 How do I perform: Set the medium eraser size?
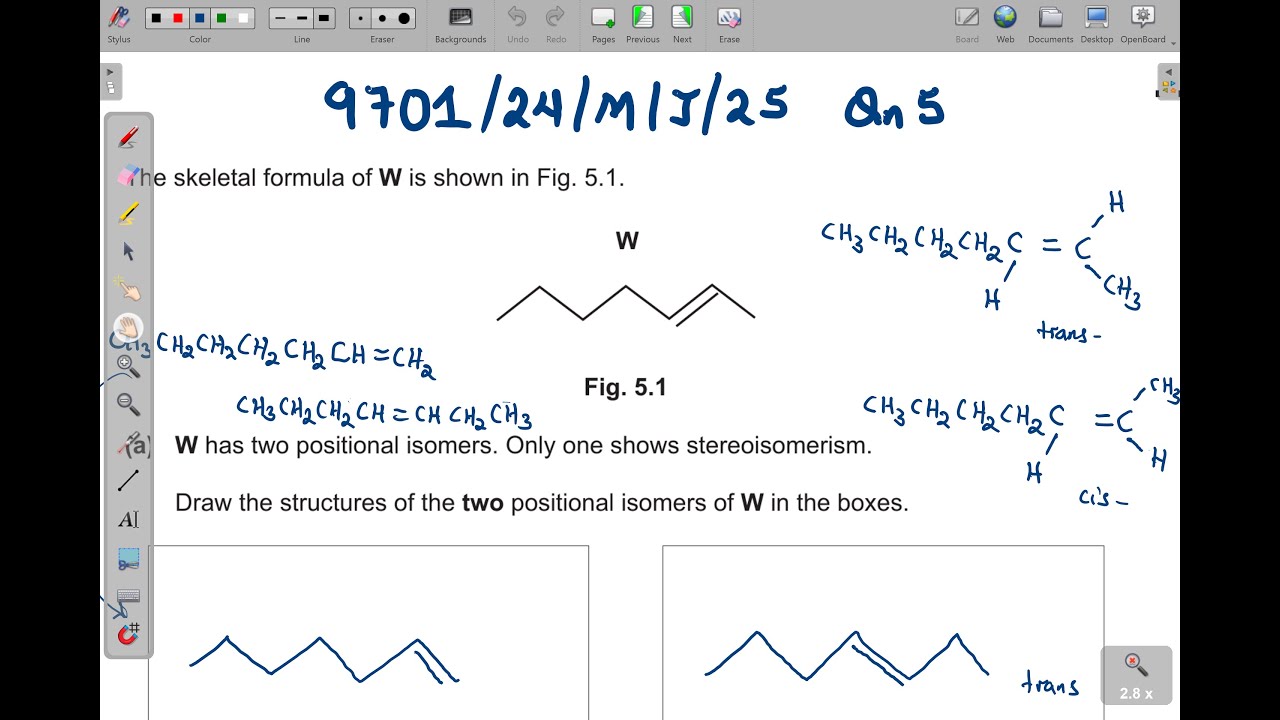[382, 18]
